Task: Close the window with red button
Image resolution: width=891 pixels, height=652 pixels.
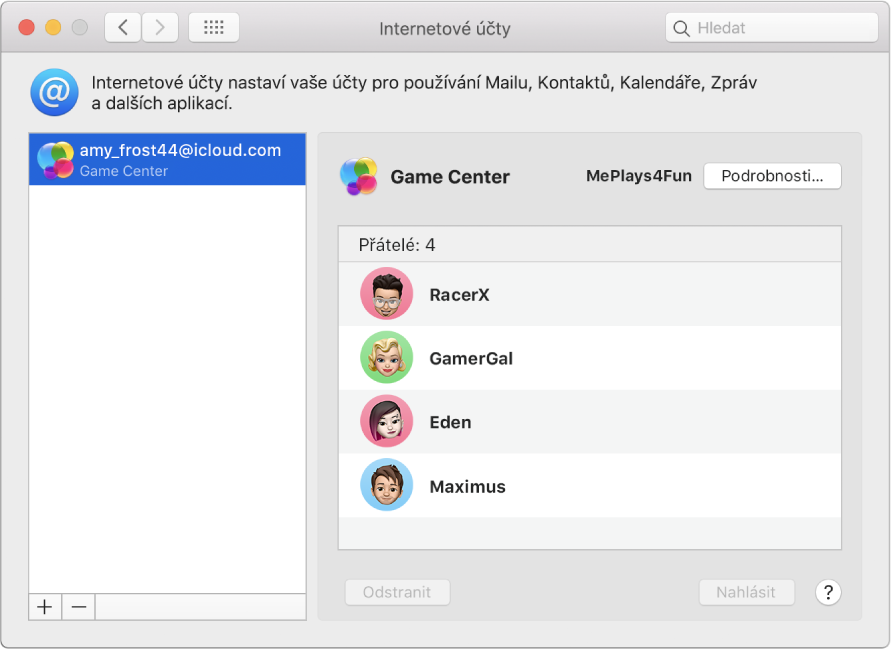Action: click(x=26, y=27)
